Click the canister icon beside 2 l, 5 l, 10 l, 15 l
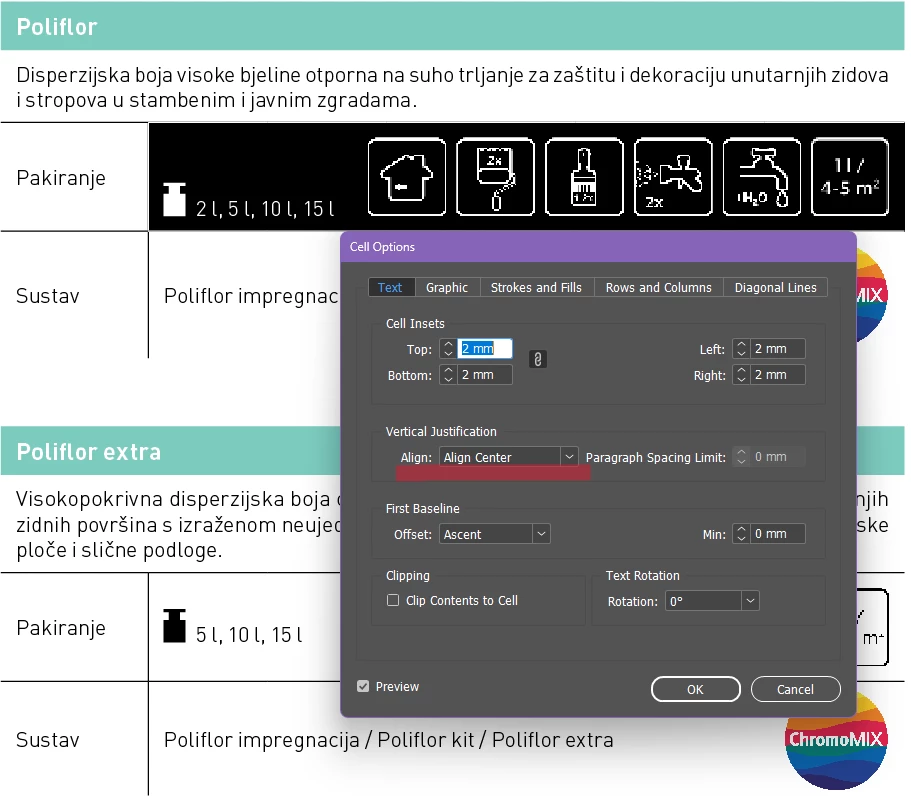The height and width of the screenshot is (808, 911). [174, 199]
